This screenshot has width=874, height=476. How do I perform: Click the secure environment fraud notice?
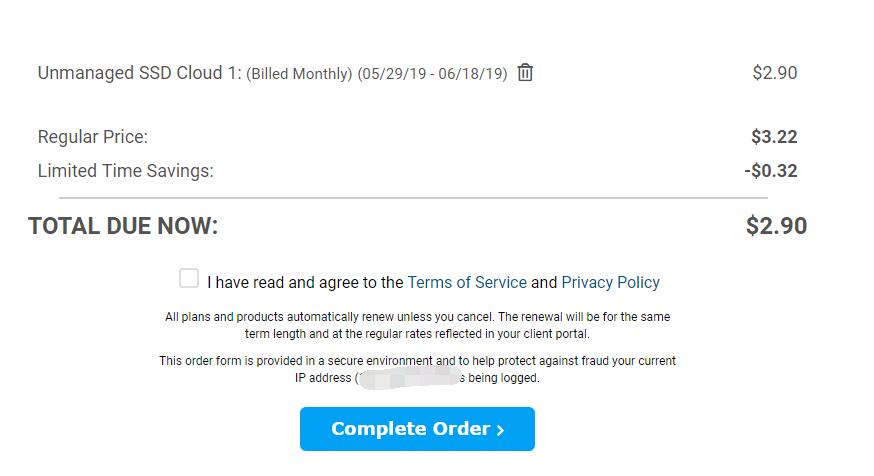point(417,361)
